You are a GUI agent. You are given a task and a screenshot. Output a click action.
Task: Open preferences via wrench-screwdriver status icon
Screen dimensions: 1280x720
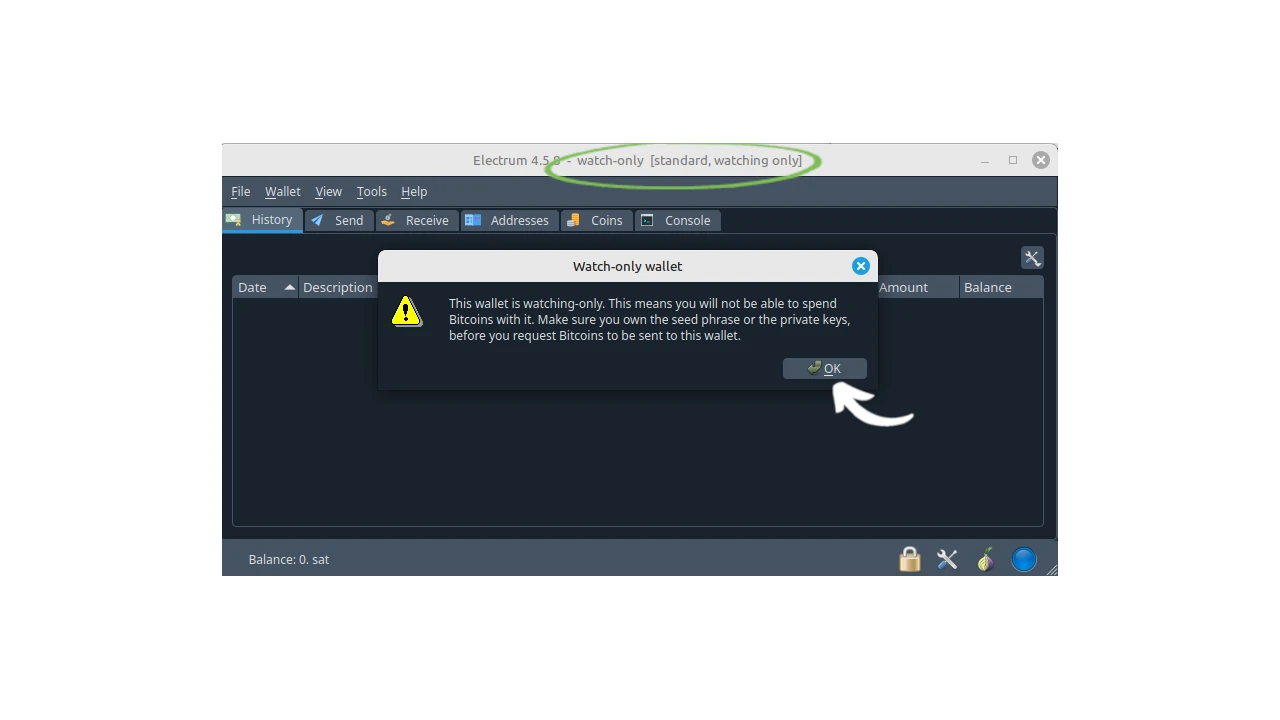click(x=947, y=559)
